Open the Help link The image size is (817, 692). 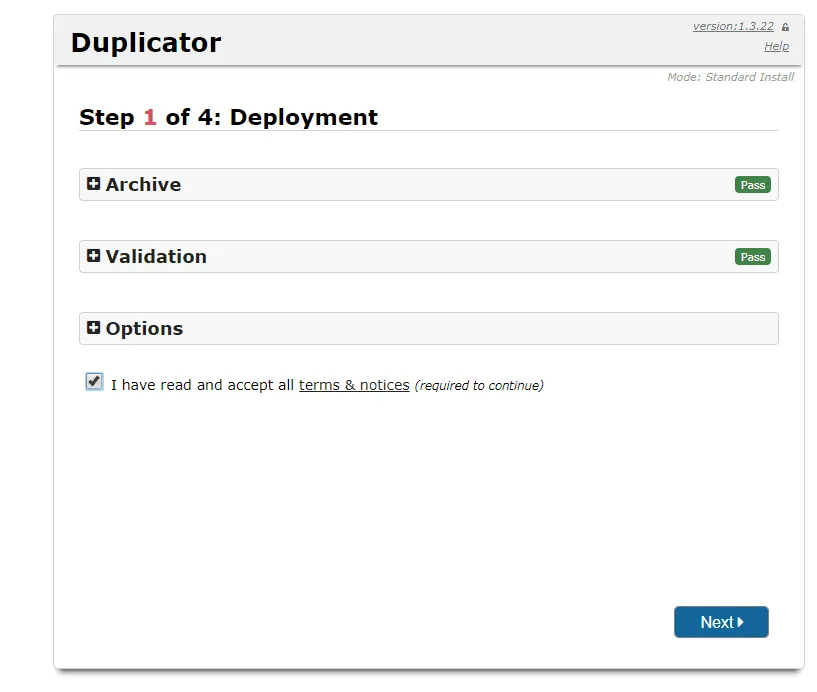777,46
